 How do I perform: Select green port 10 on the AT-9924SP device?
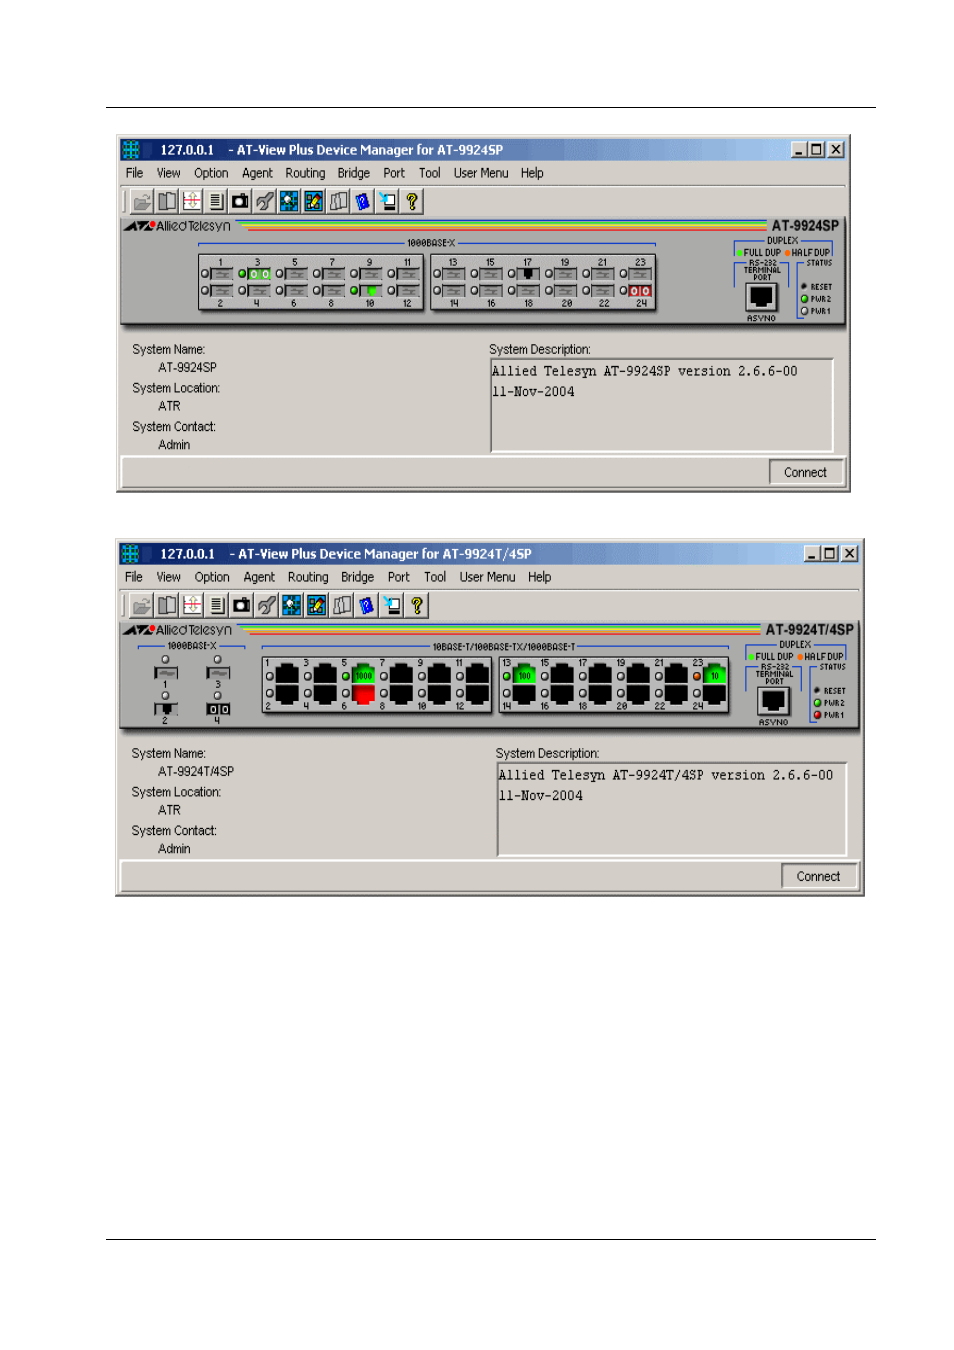tap(371, 291)
